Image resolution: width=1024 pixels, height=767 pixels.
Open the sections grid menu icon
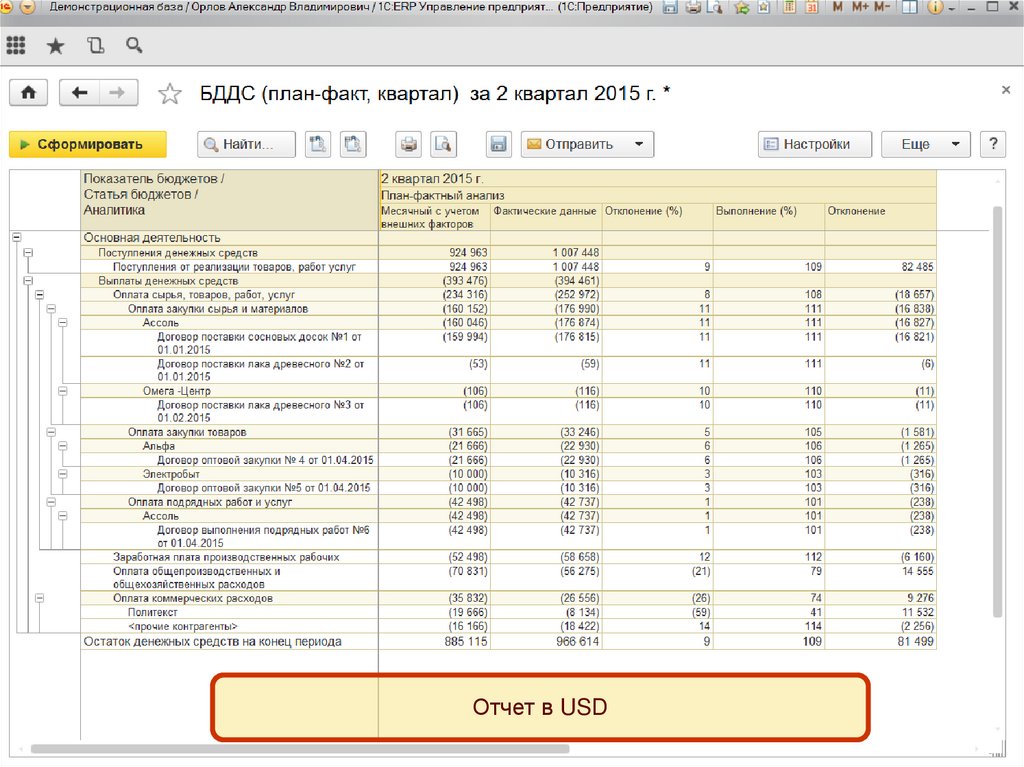coord(16,46)
